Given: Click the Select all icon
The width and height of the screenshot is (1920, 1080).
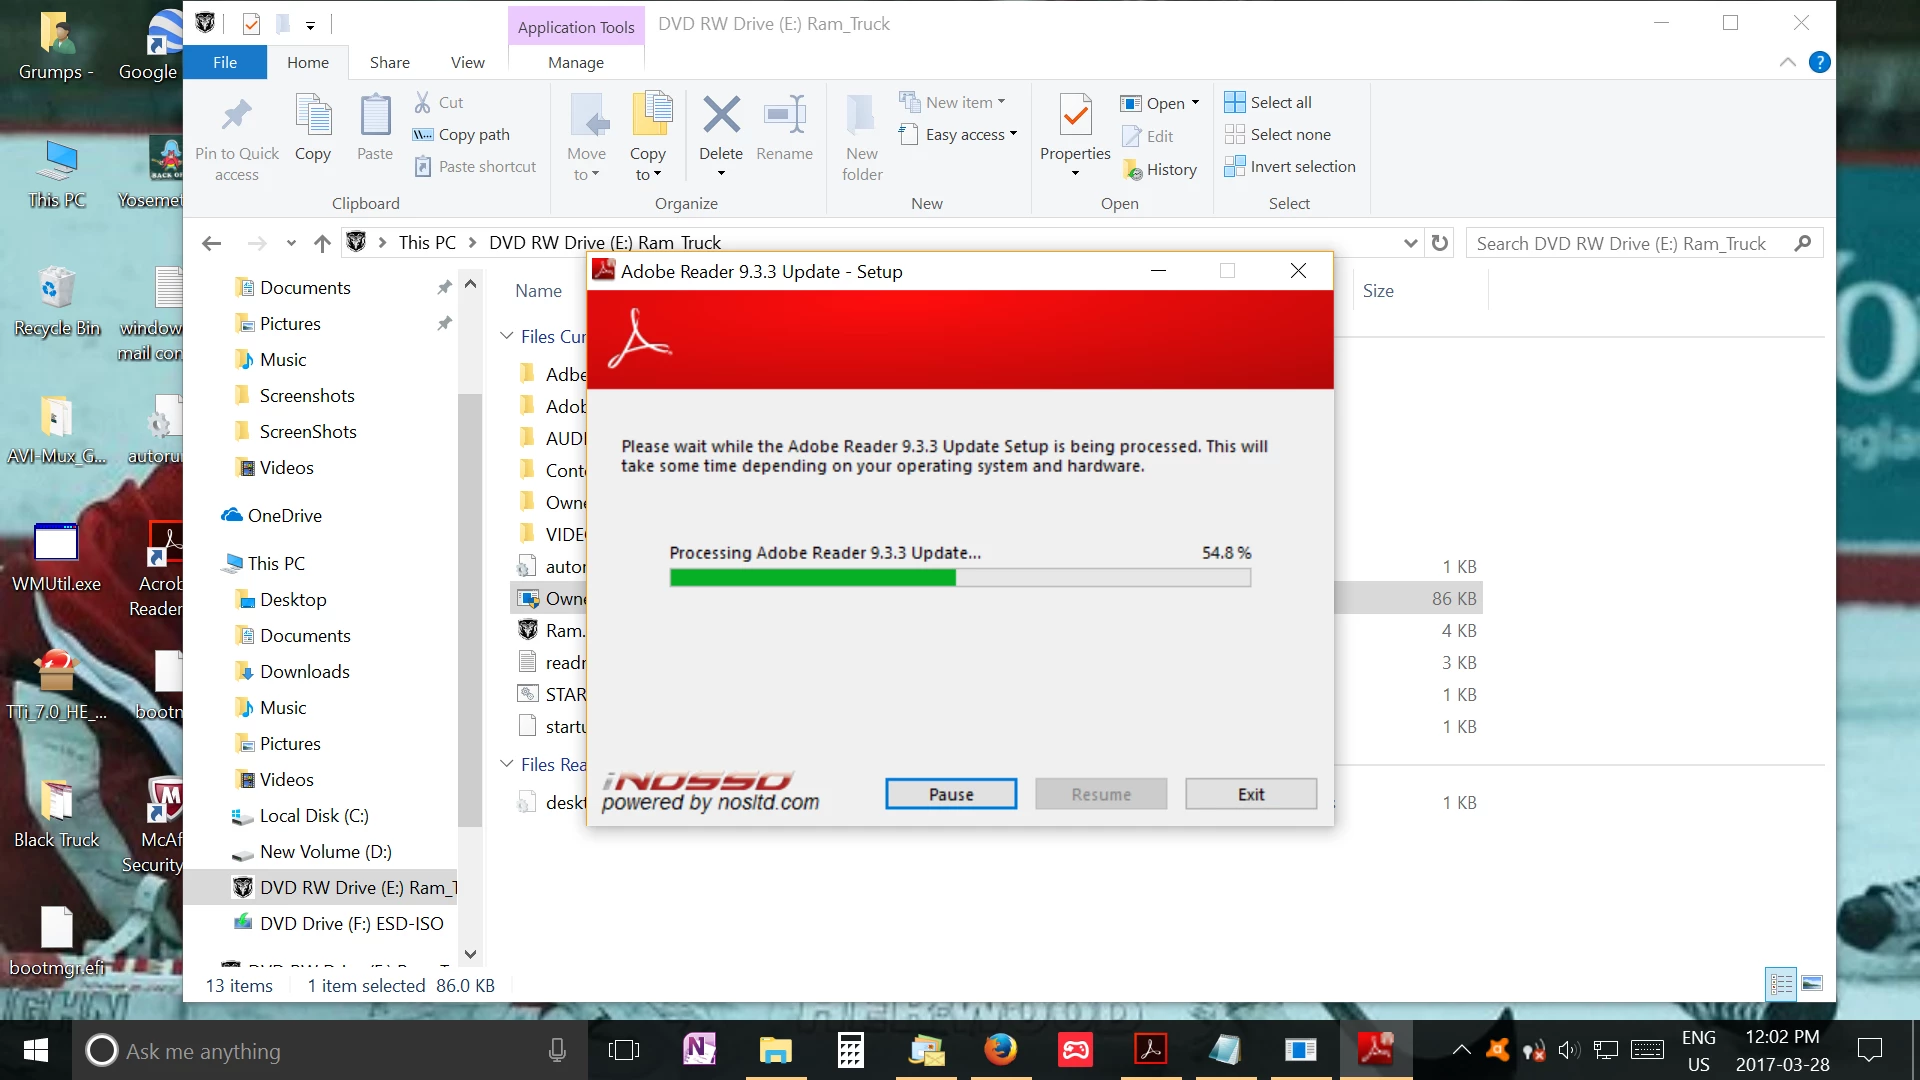Looking at the screenshot, I should (x=1235, y=102).
